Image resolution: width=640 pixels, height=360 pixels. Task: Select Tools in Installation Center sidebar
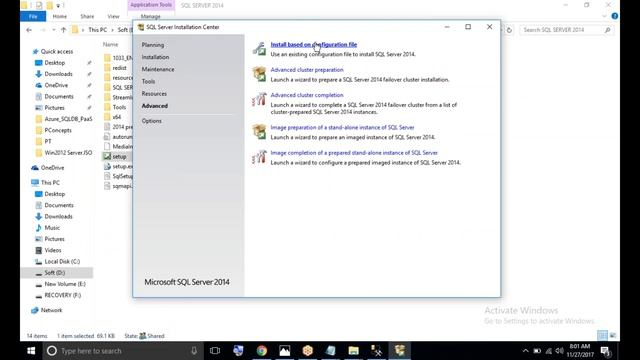click(148, 82)
